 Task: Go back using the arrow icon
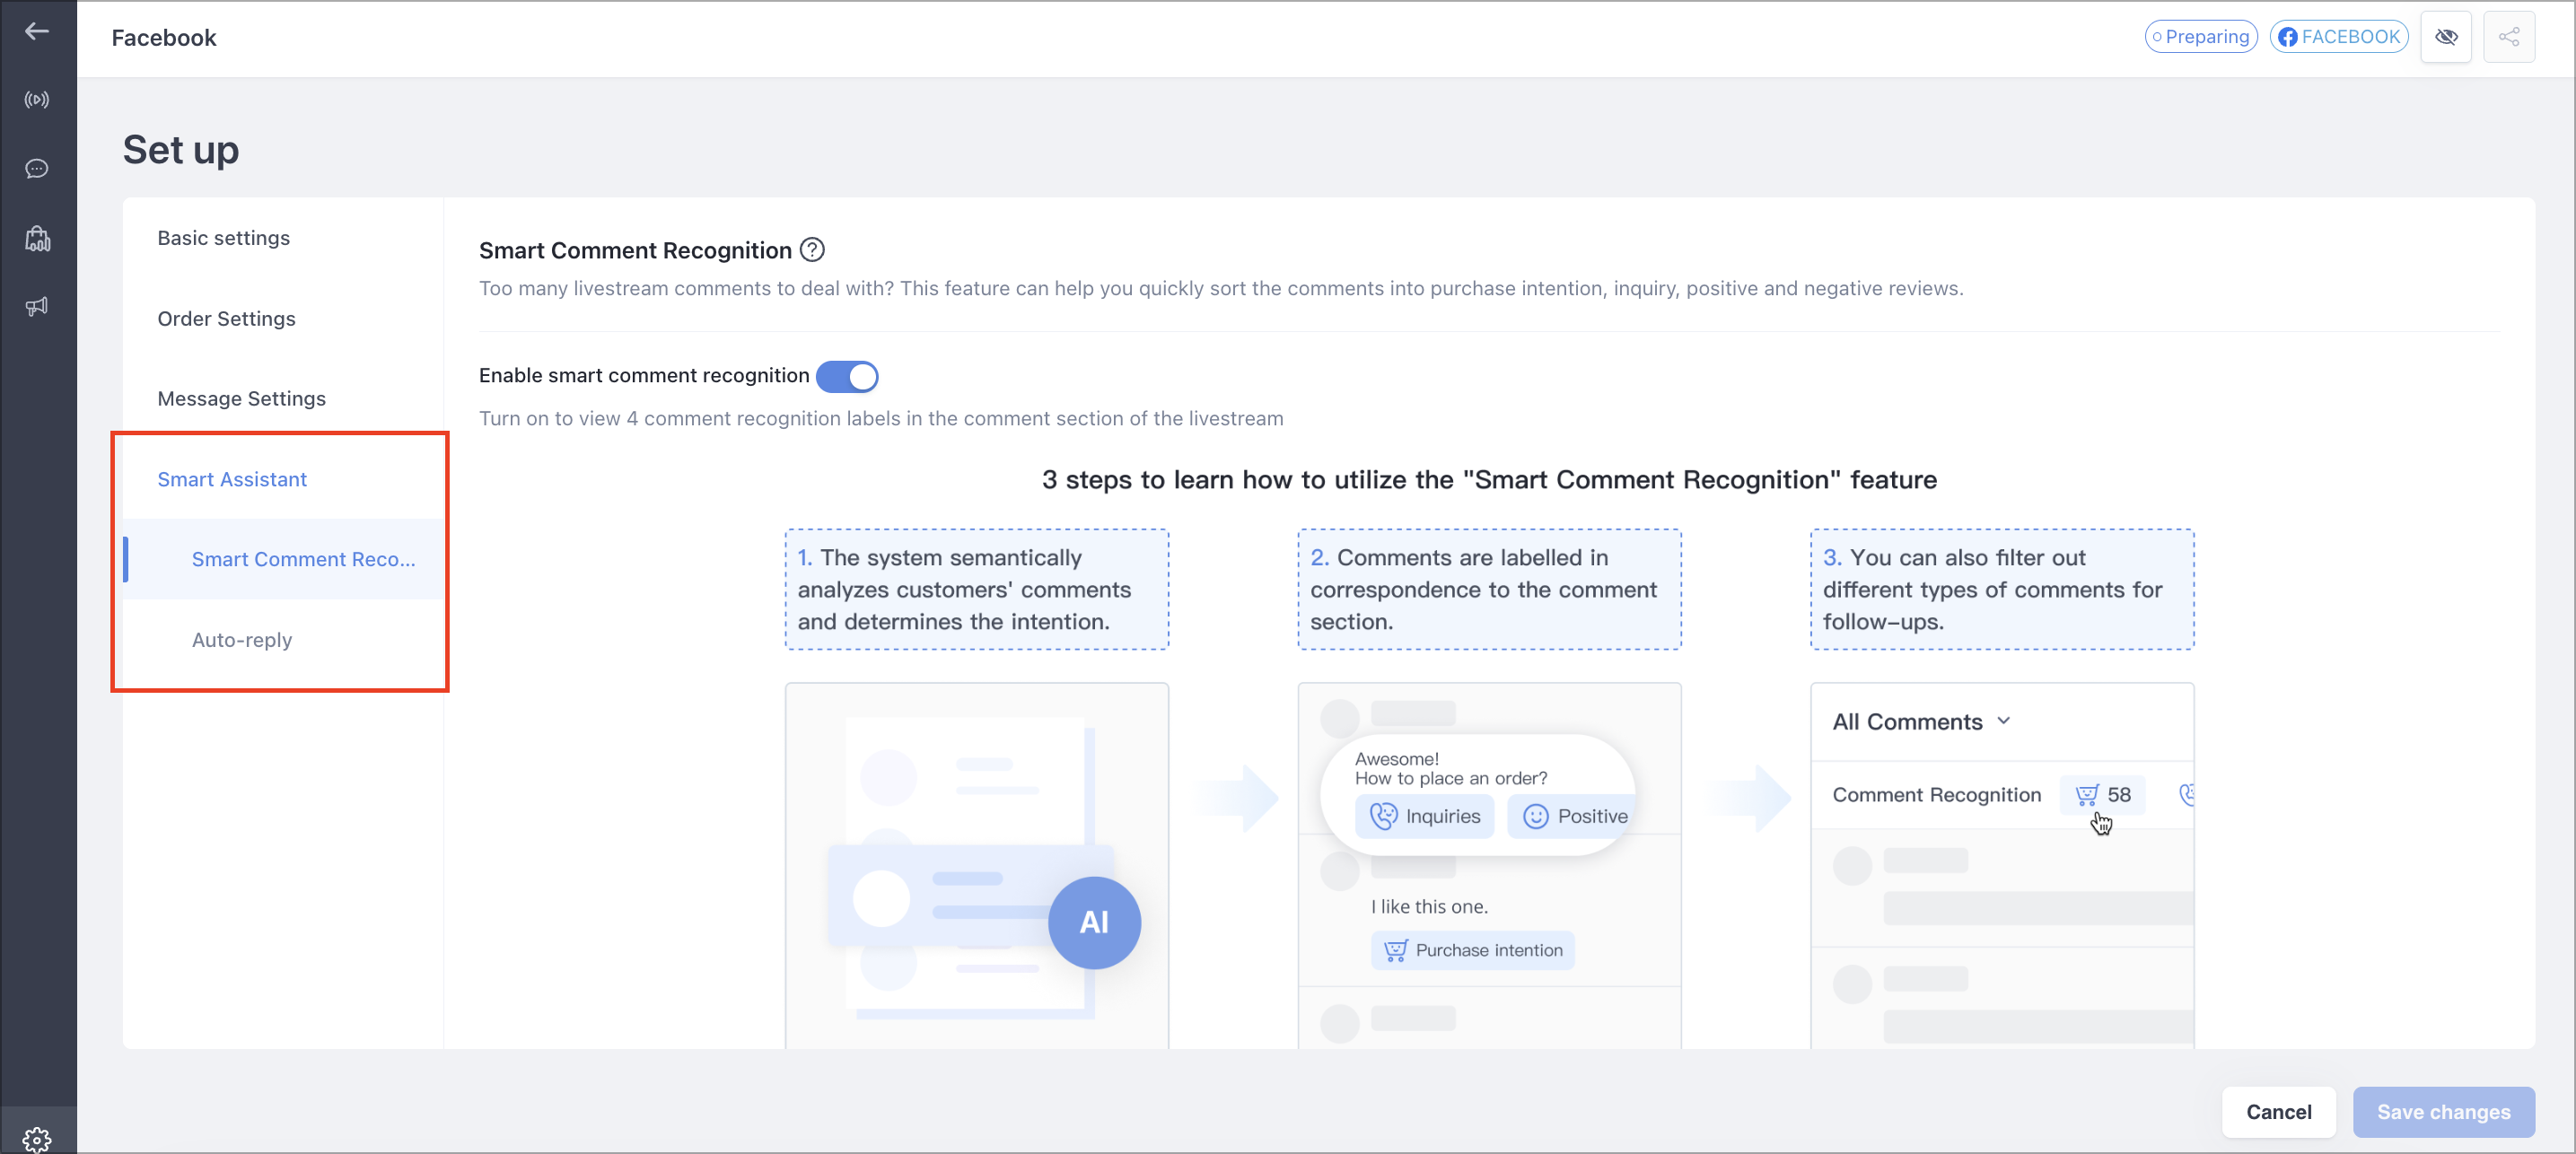point(37,32)
